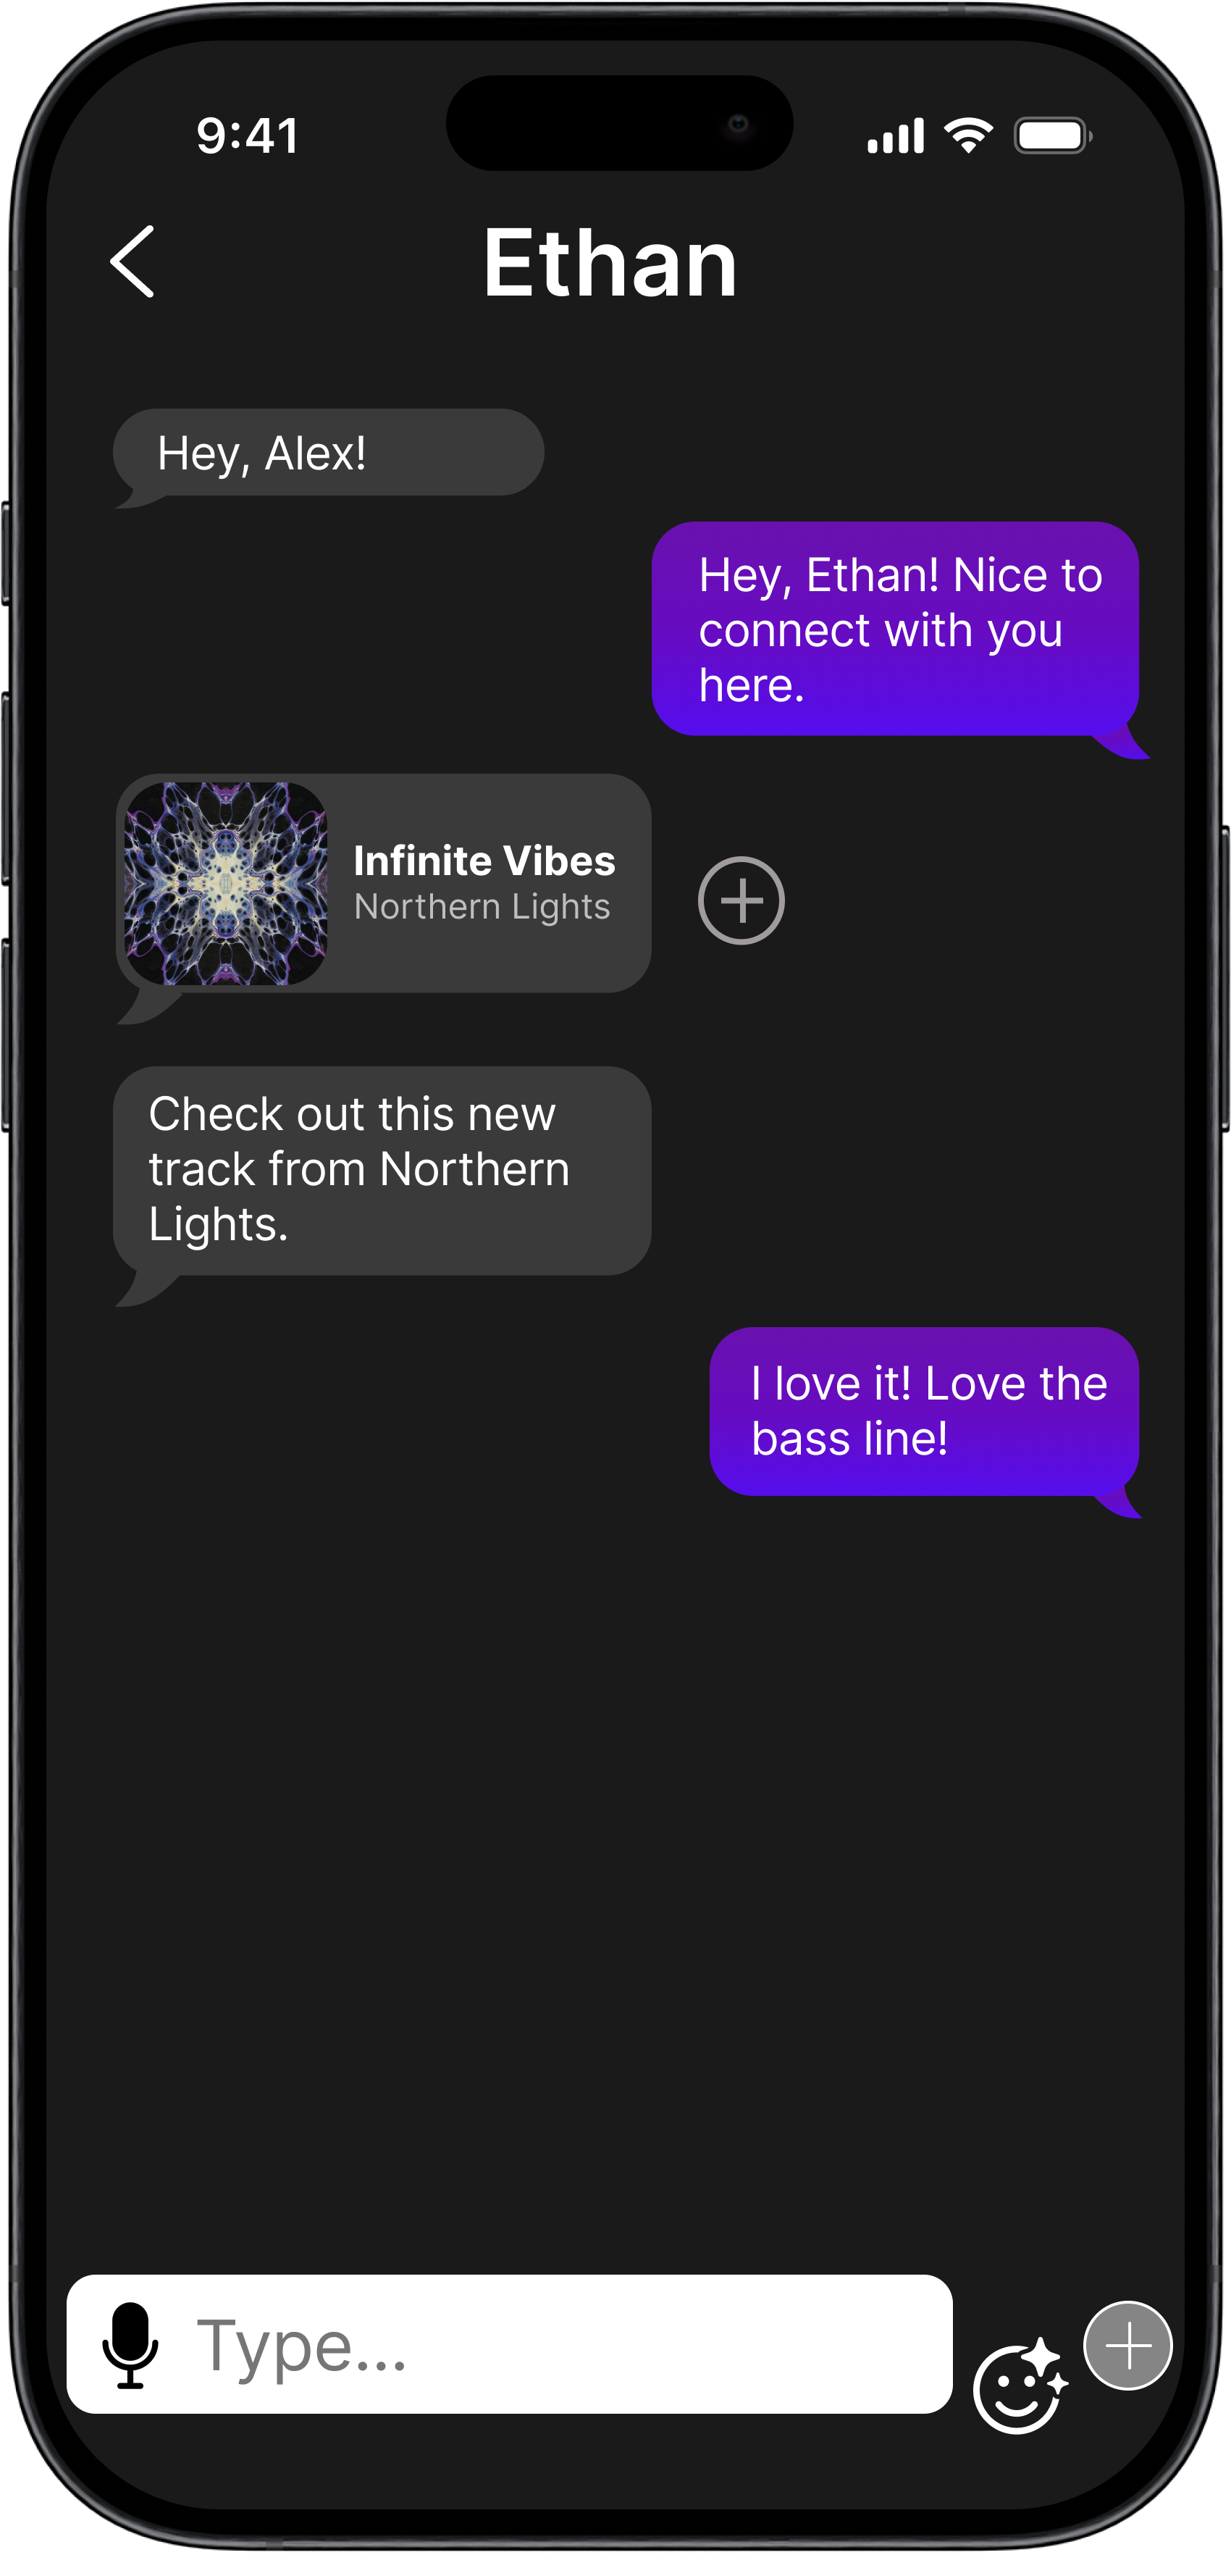The width and height of the screenshot is (1231, 2576).
Task: Tap the 9:41 clock in status bar
Action: pyautogui.click(x=248, y=136)
